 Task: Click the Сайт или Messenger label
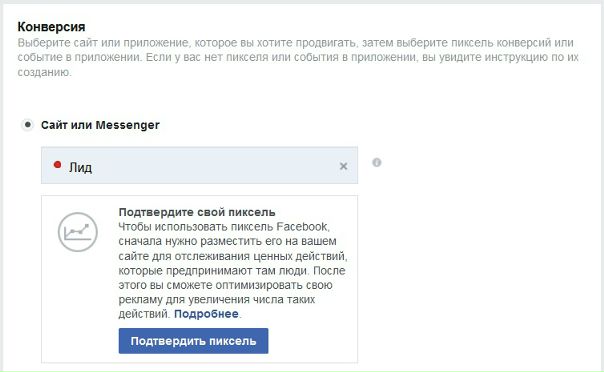100,125
